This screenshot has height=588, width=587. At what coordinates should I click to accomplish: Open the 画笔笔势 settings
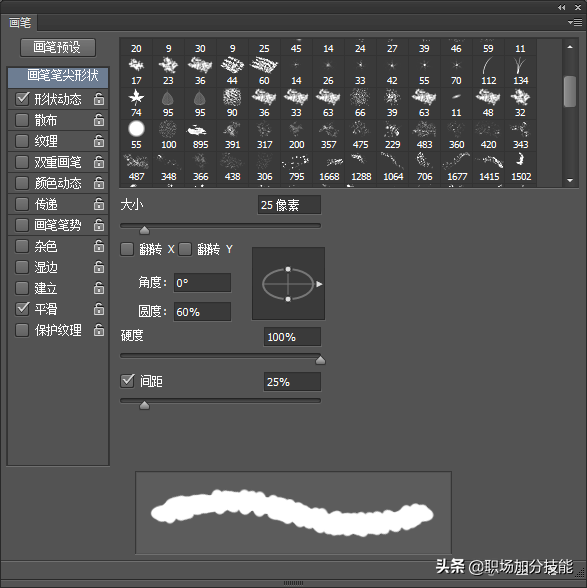click(x=58, y=225)
